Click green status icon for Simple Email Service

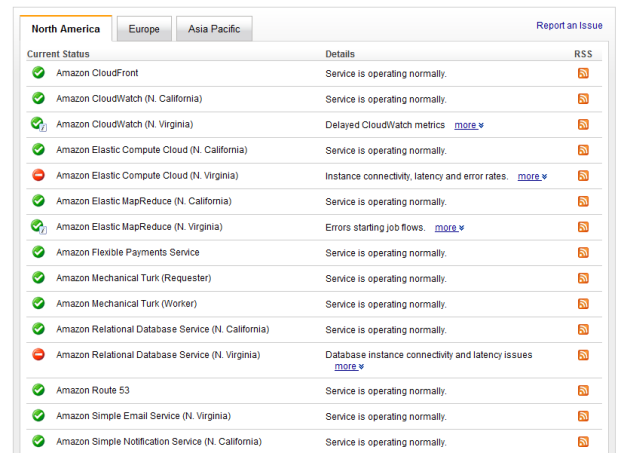click(39, 416)
